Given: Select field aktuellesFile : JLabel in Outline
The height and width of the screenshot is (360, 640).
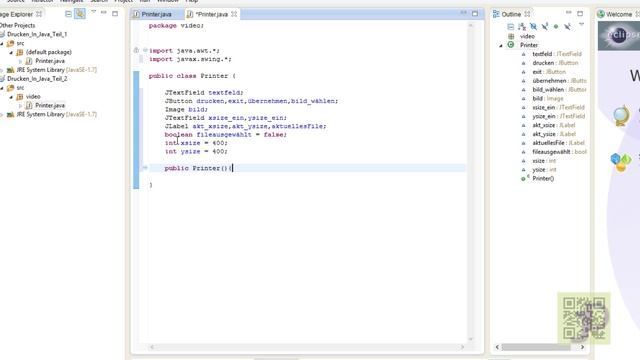Looking at the screenshot, I should (558, 143).
